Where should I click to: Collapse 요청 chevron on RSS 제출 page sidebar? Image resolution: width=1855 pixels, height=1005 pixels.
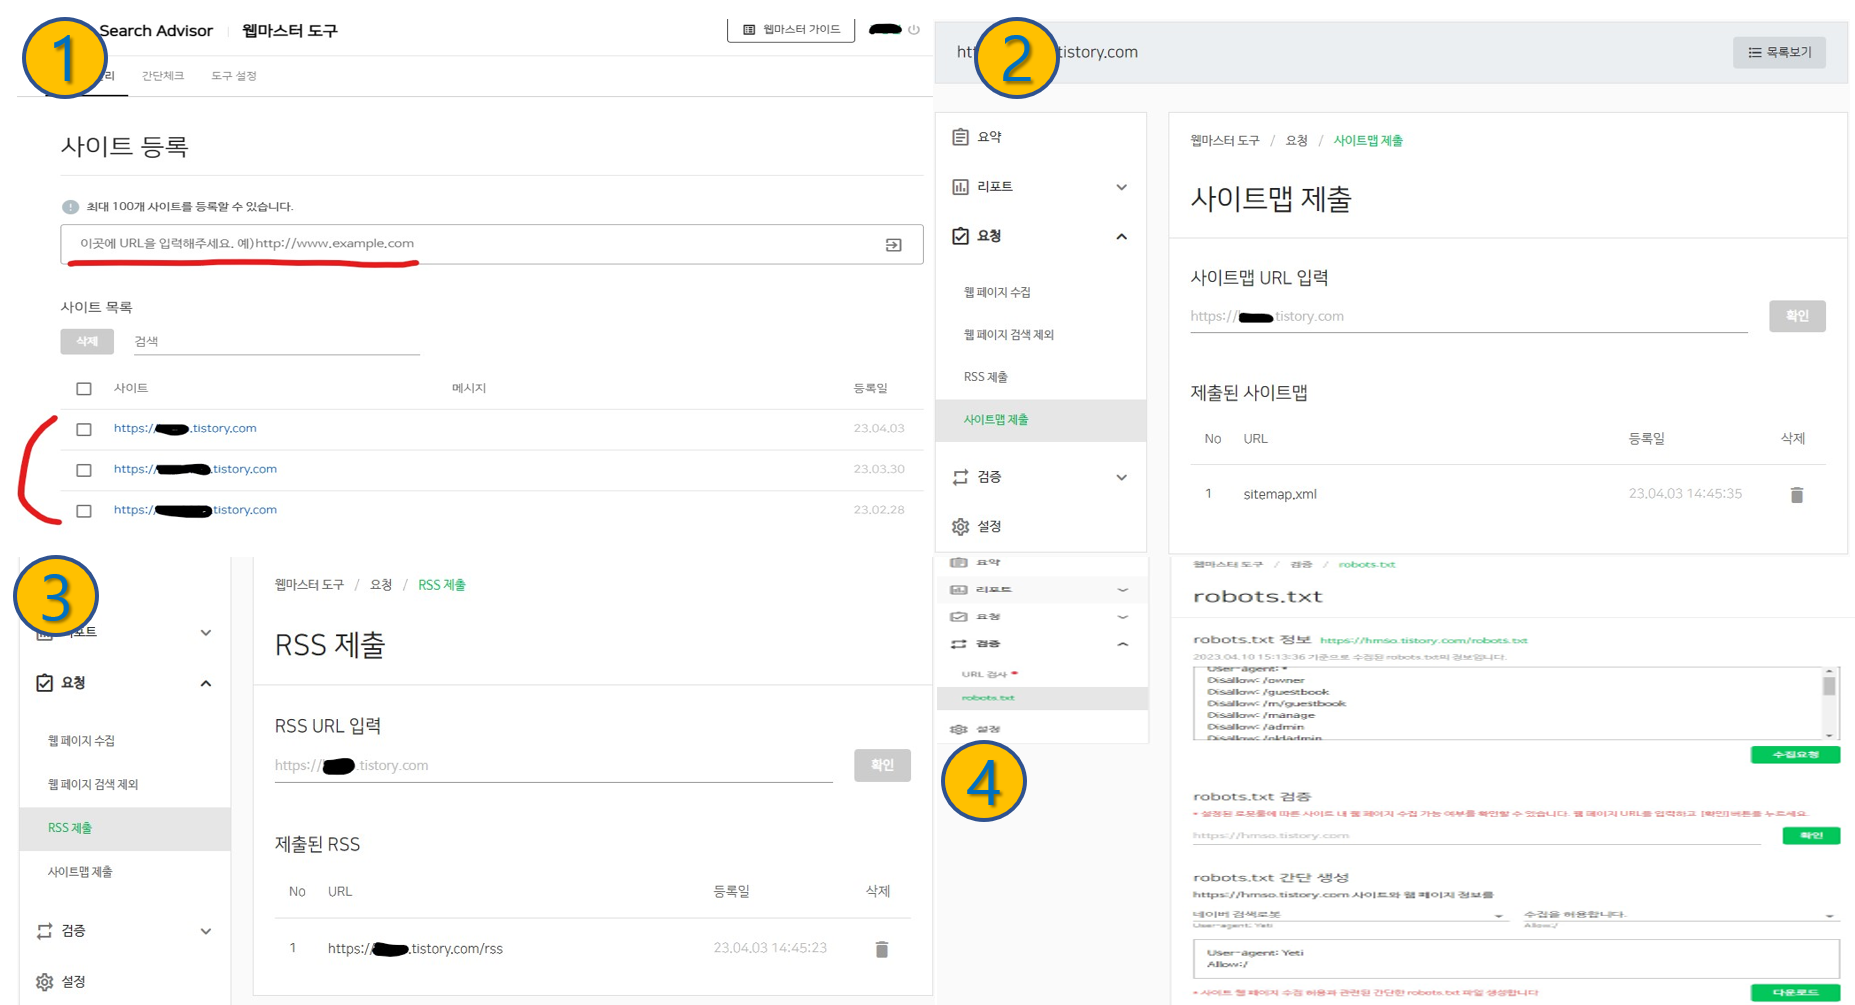click(x=205, y=684)
